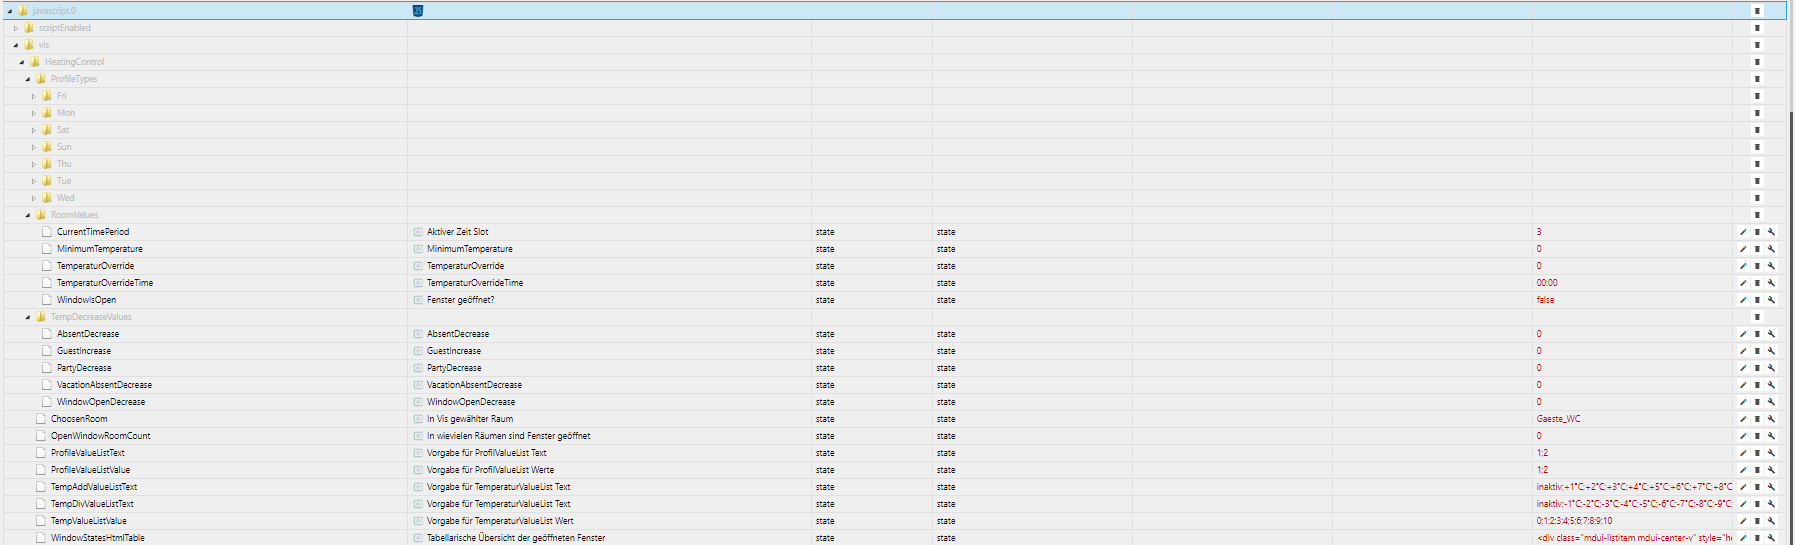The height and width of the screenshot is (545, 1795).
Task: Click the trash icon in javascript.0 row
Action: coord(1757,11)
